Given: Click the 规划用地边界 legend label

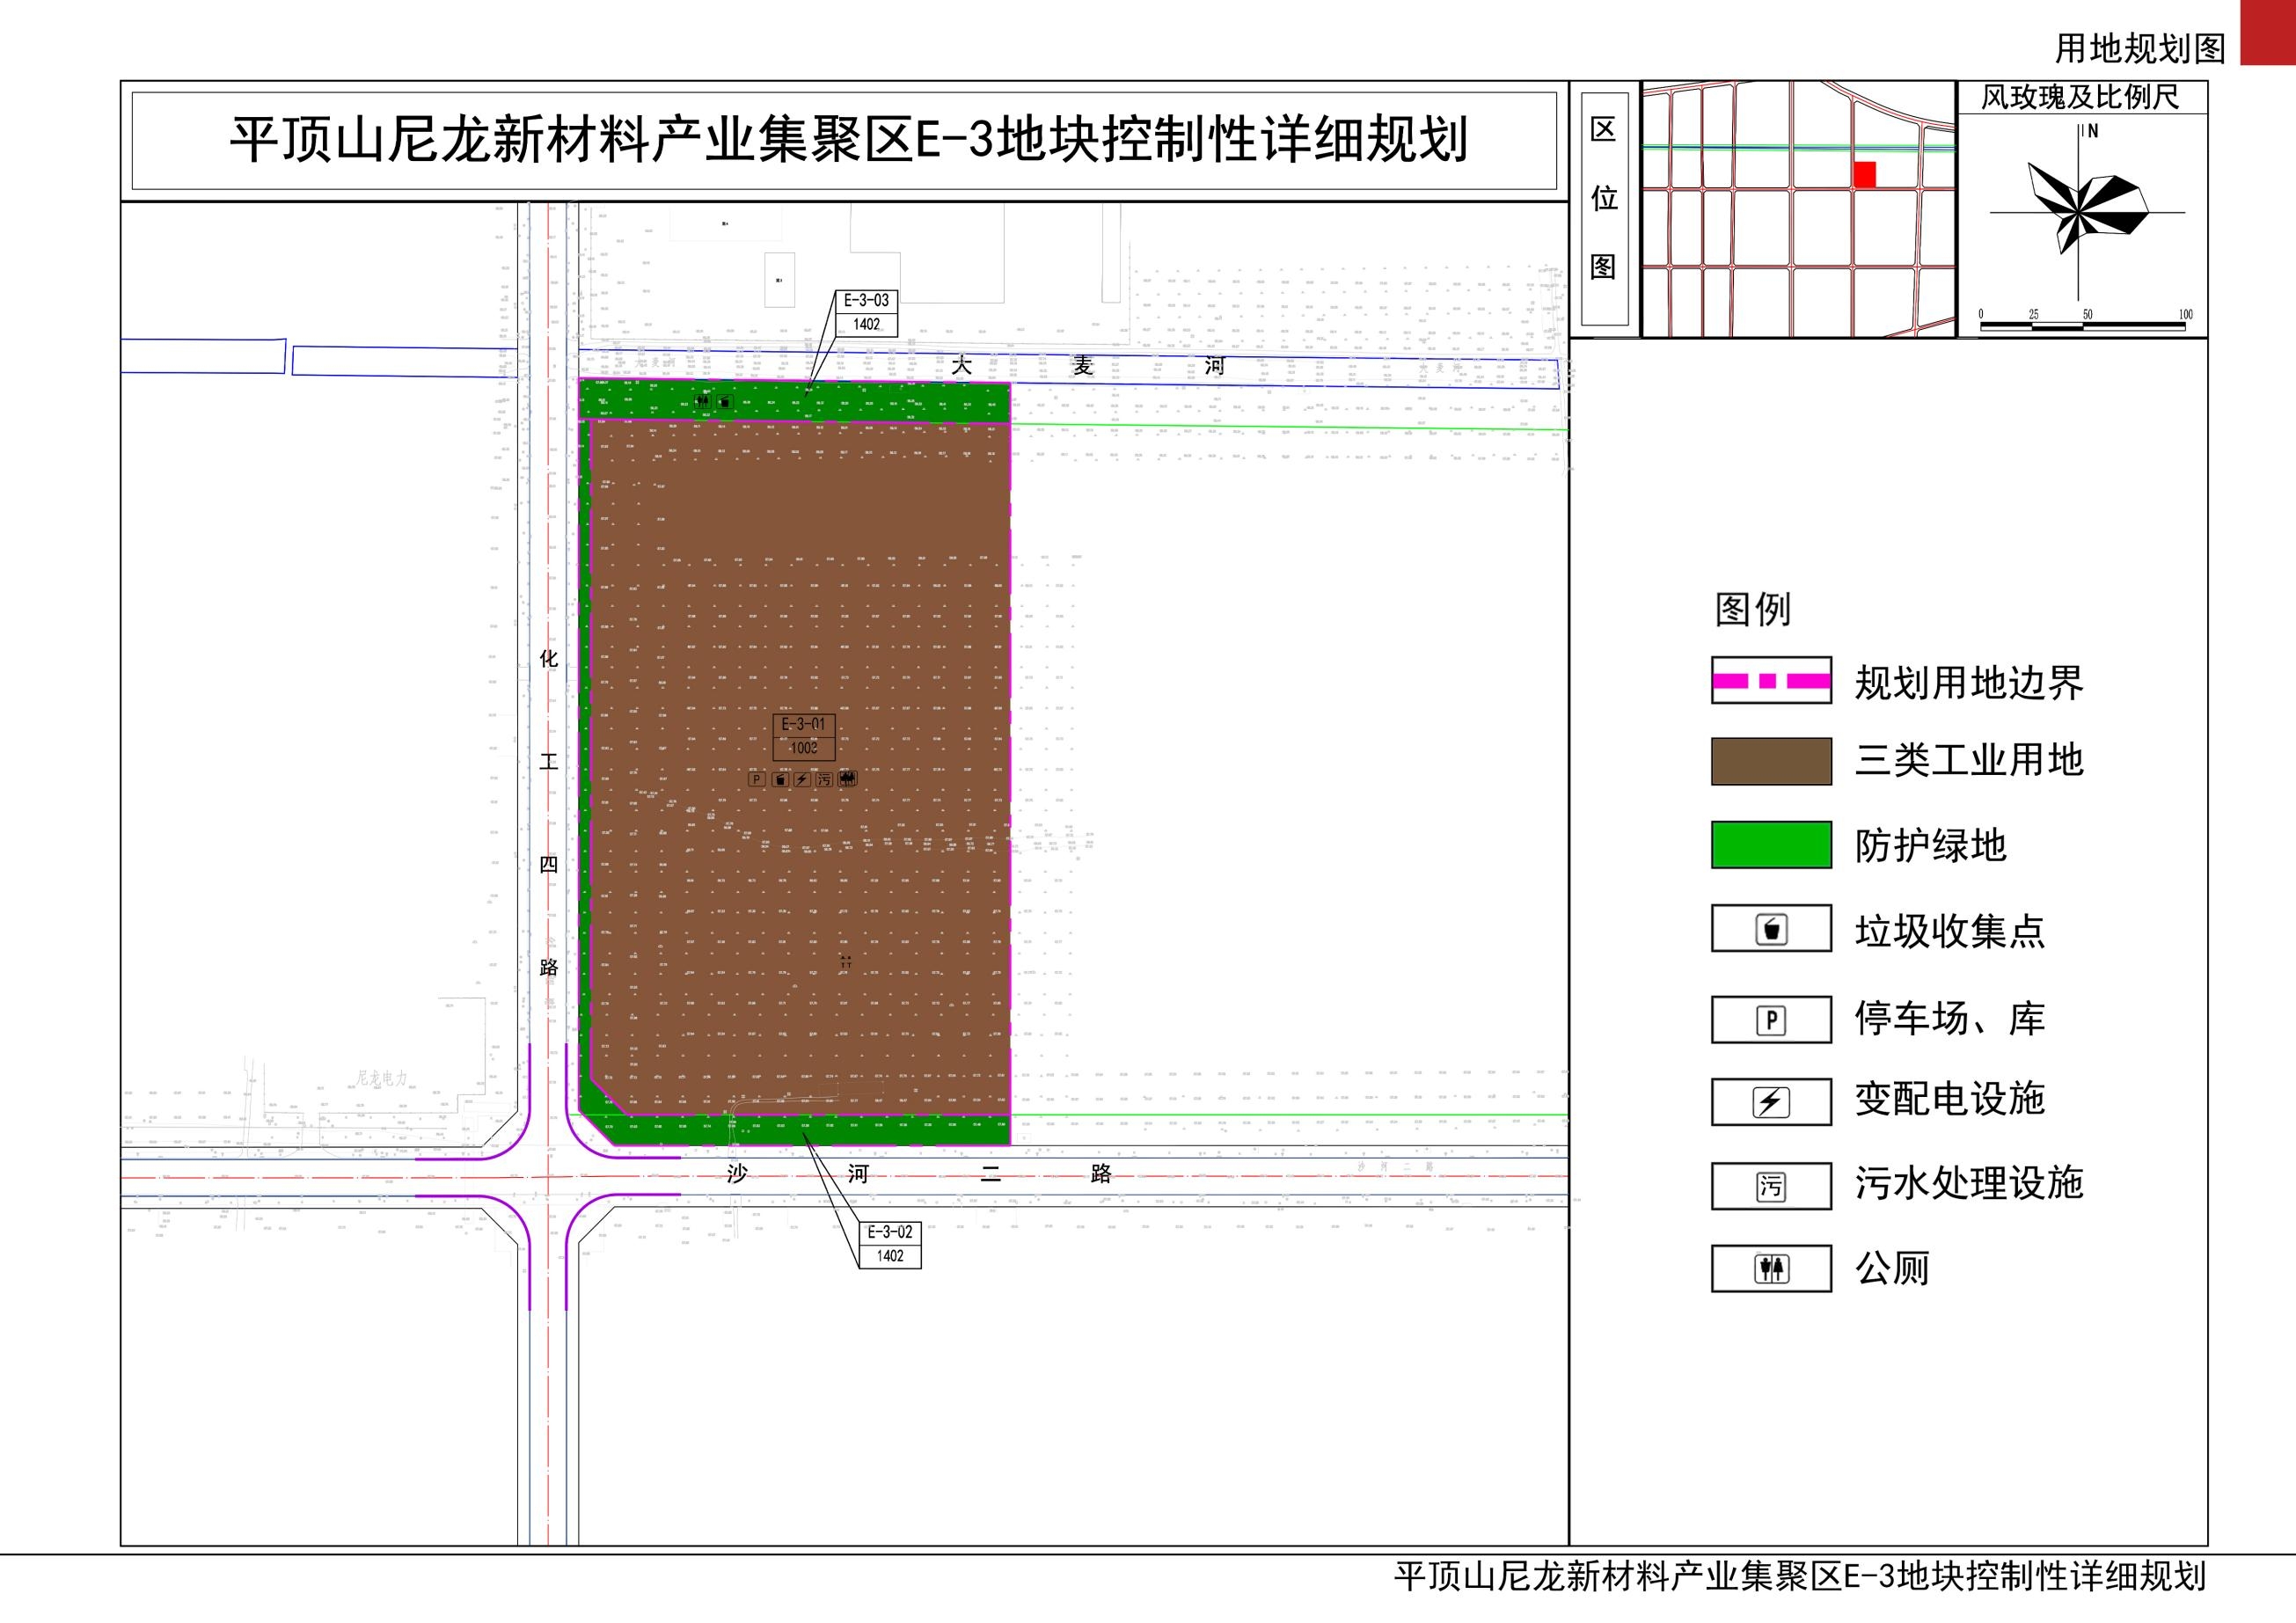Looking at the screenshot, I should coord(1969,683).
